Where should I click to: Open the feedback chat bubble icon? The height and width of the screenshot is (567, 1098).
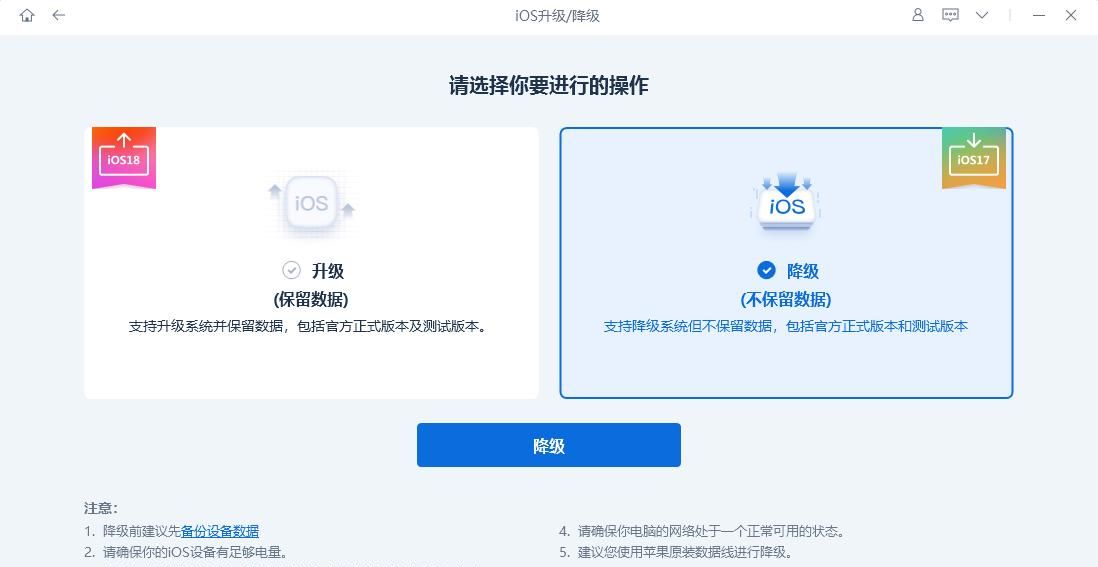950,15
